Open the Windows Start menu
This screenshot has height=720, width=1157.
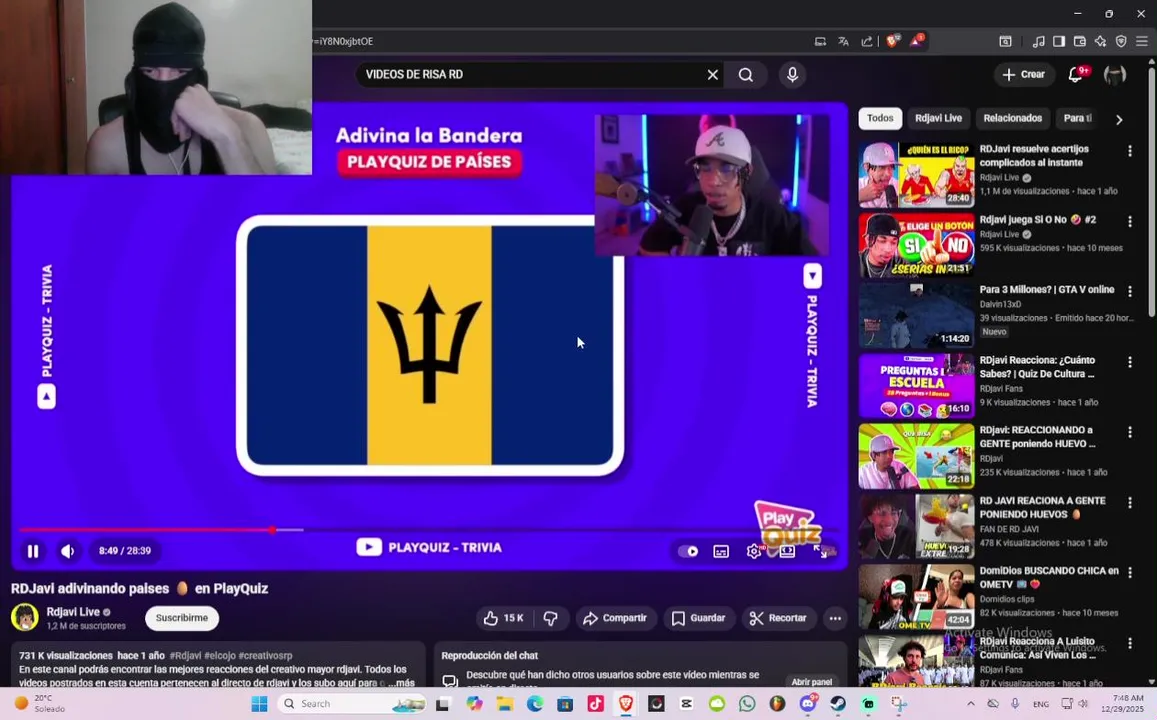point(259,704)
